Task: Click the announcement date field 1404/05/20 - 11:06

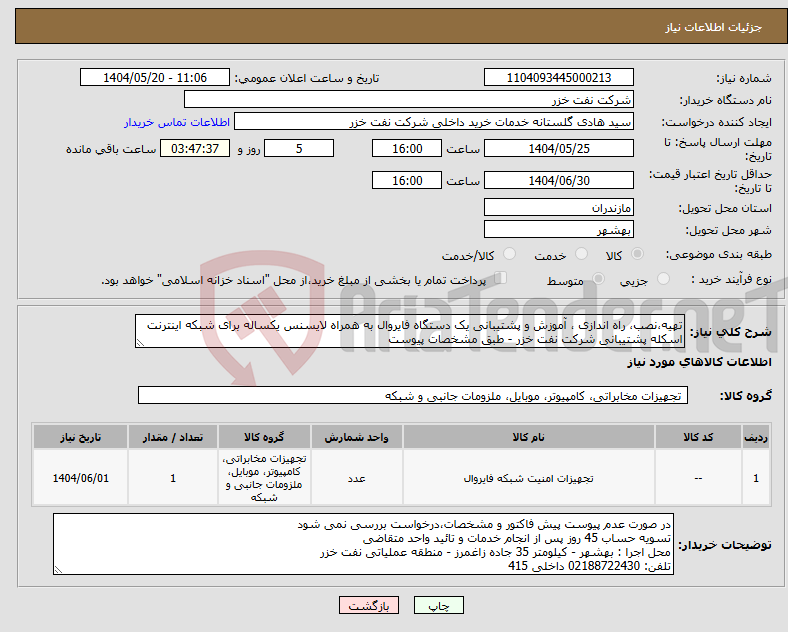Action: [155, 77]
